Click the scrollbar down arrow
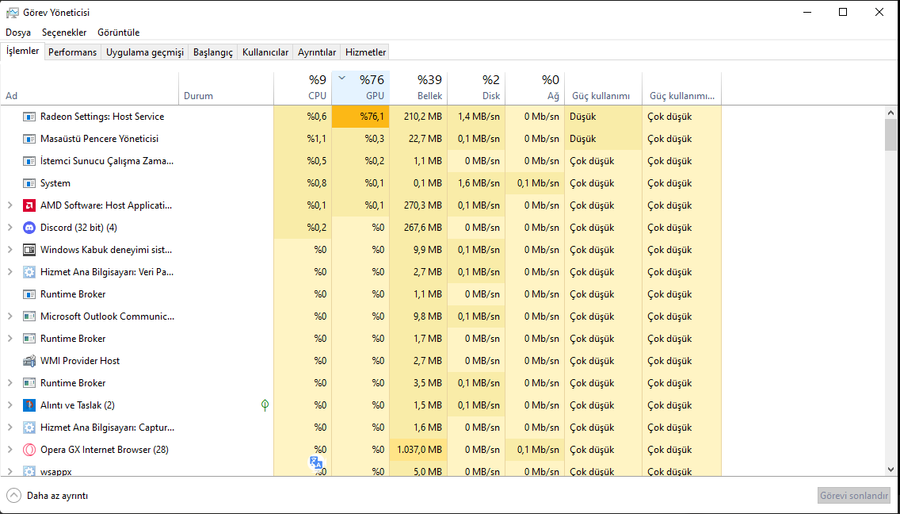Viewport: 900px width, 514px height. tap(891, 470)
